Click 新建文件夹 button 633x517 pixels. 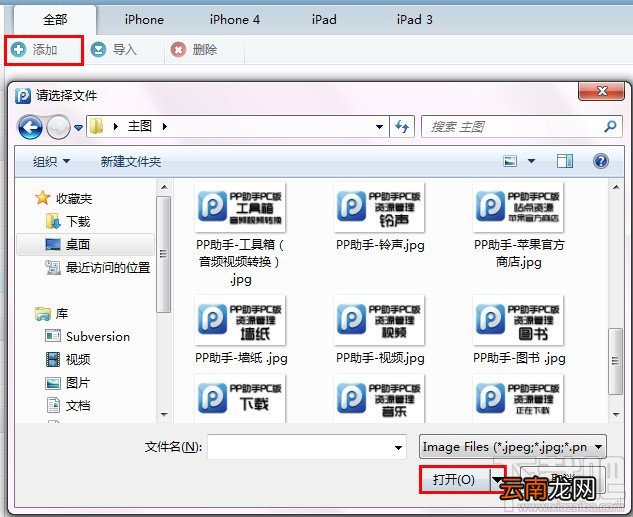[131, 162]
